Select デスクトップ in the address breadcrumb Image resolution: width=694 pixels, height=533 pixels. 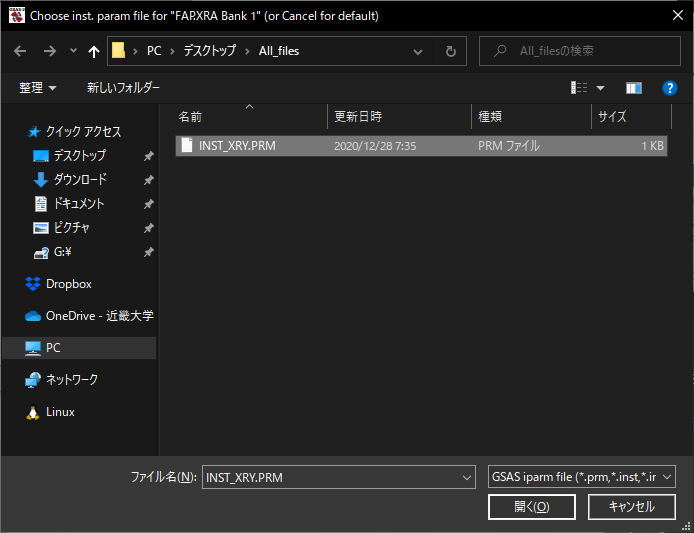point(210,51)
